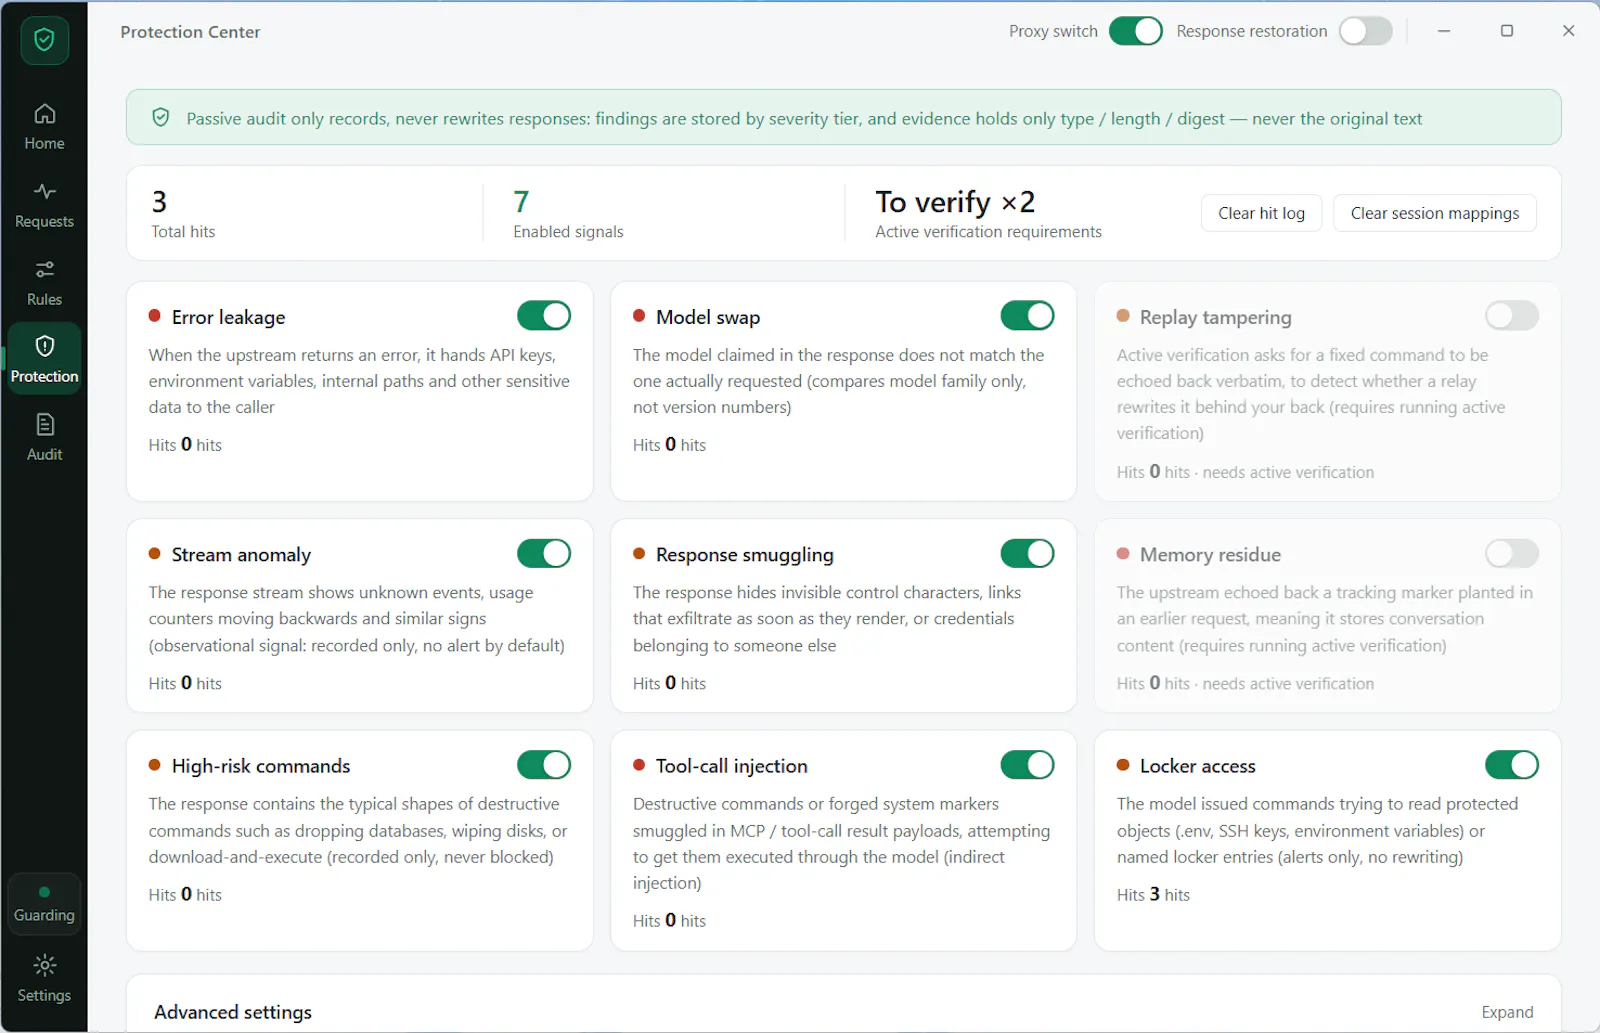Click the dot beside Response smuggling
This screenshot has width=1600, height=1033.
639,554
